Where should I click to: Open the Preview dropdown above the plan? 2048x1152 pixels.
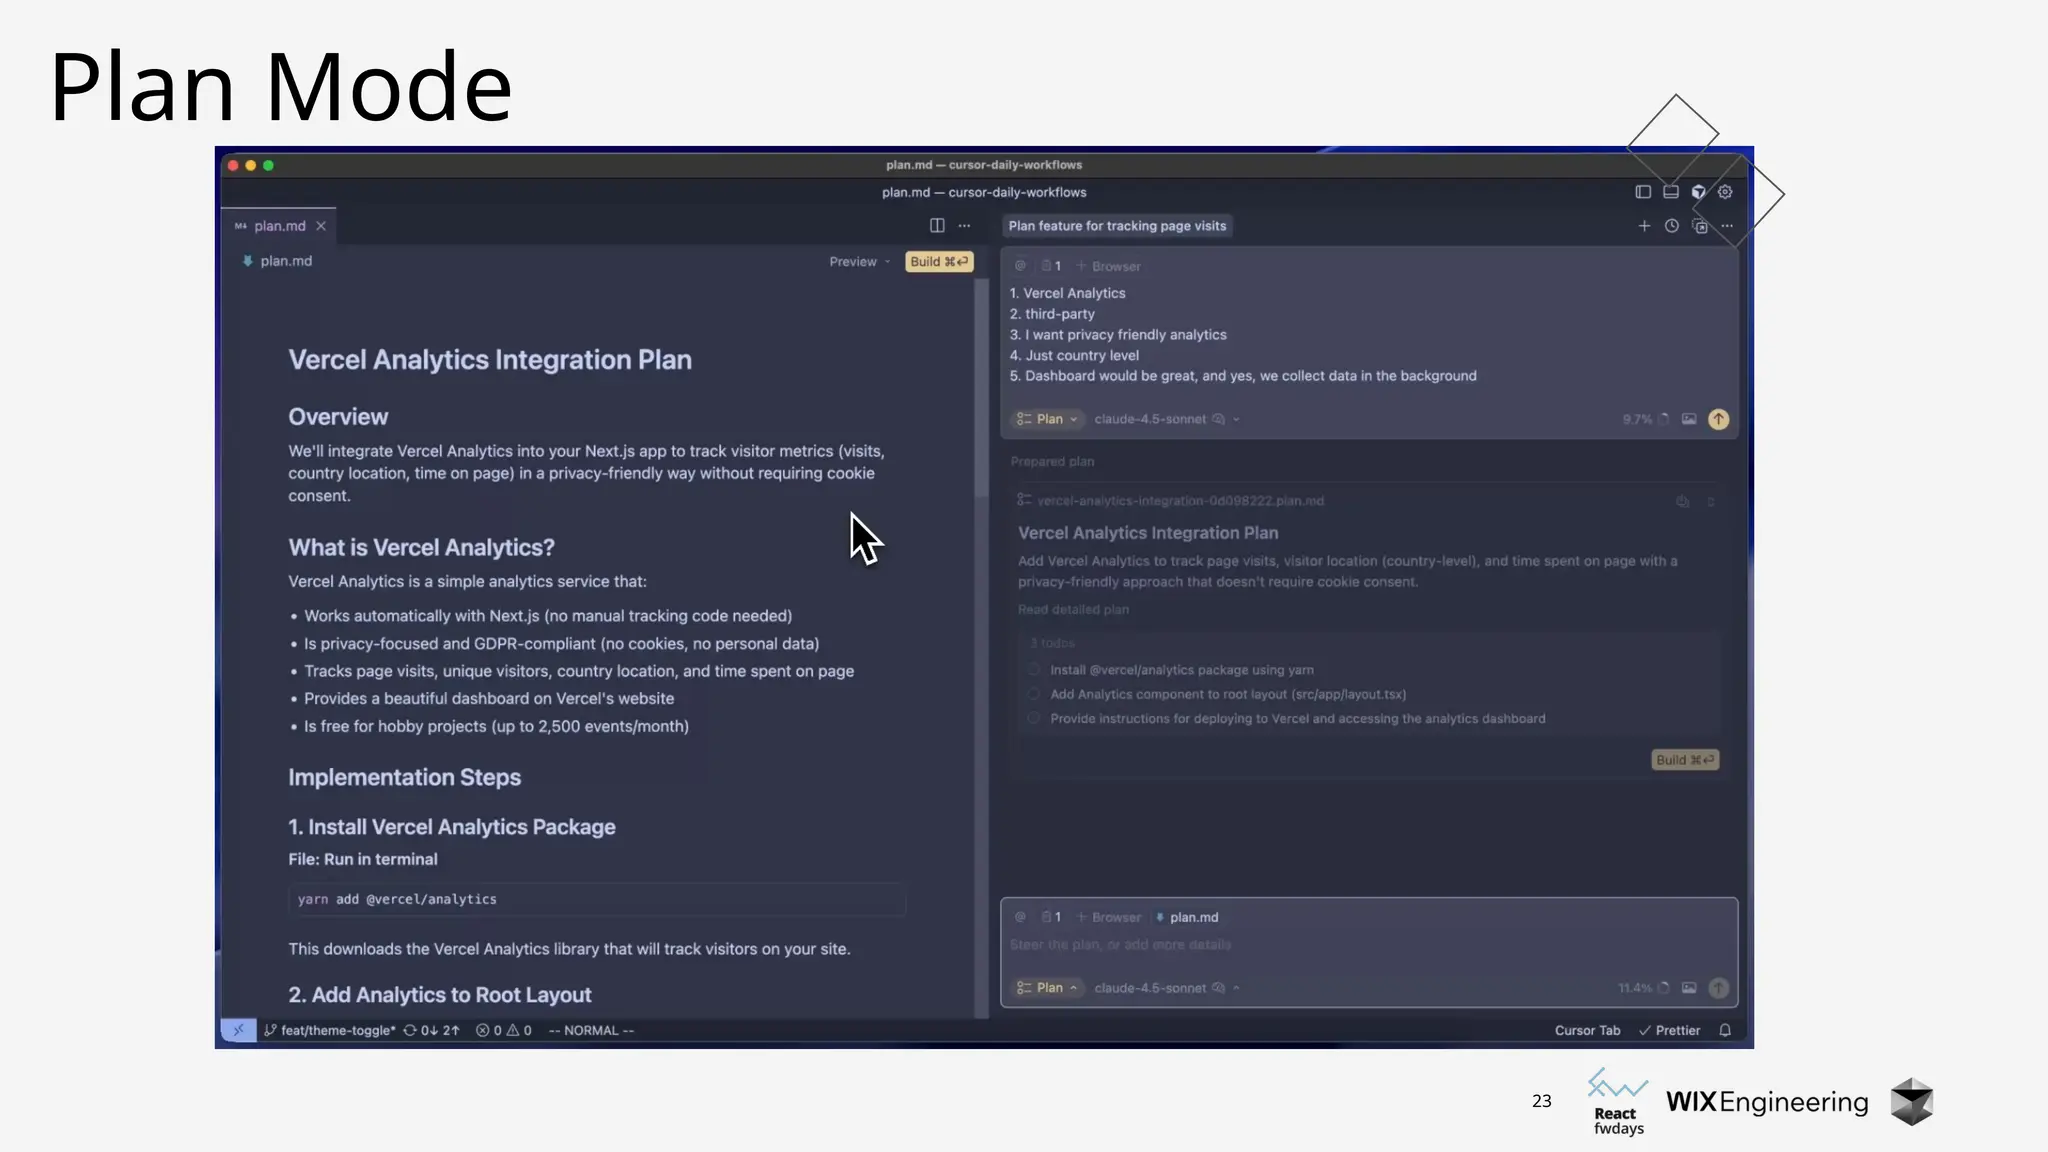[858, 262]
